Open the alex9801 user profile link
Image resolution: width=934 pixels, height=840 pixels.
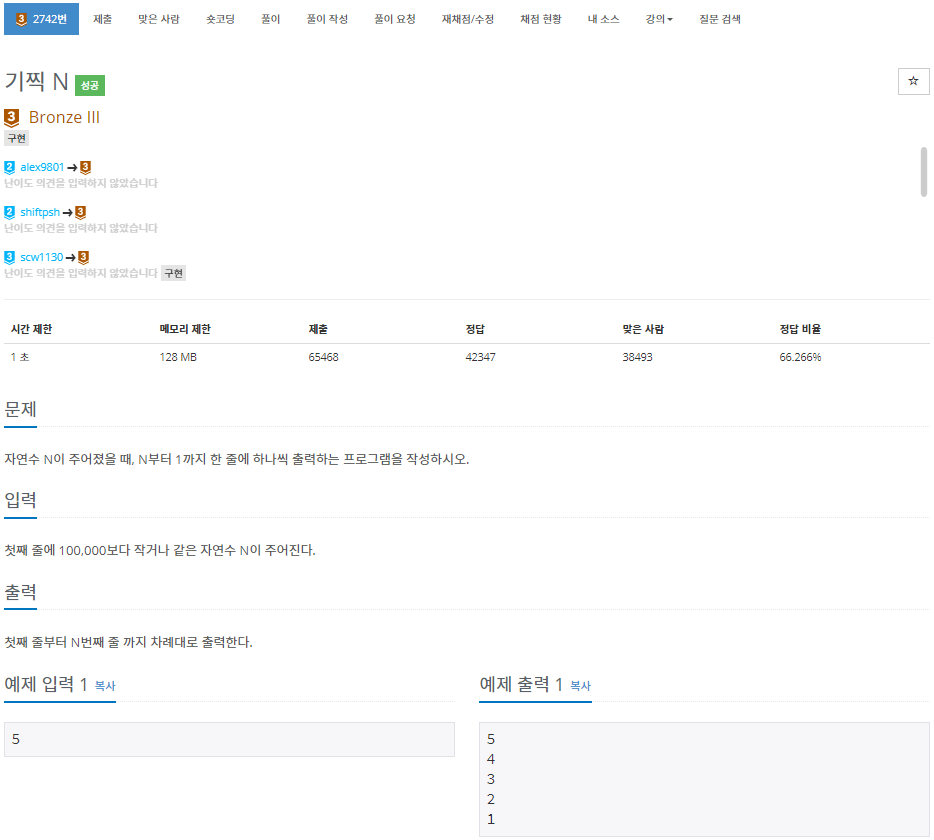[42, 167]
